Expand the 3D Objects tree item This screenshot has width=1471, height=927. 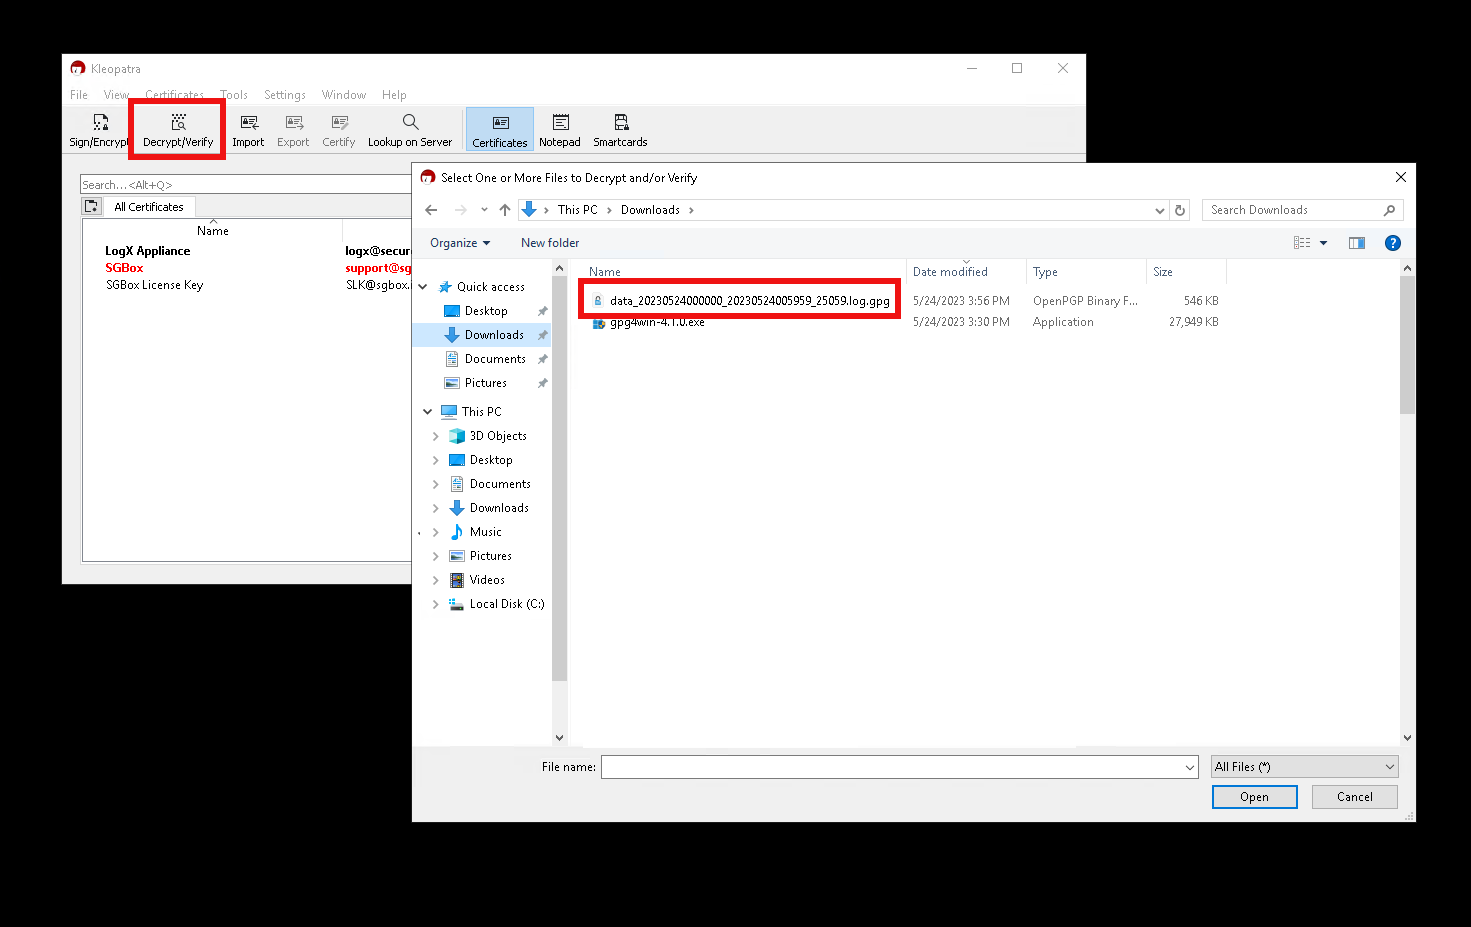point(435,435)
